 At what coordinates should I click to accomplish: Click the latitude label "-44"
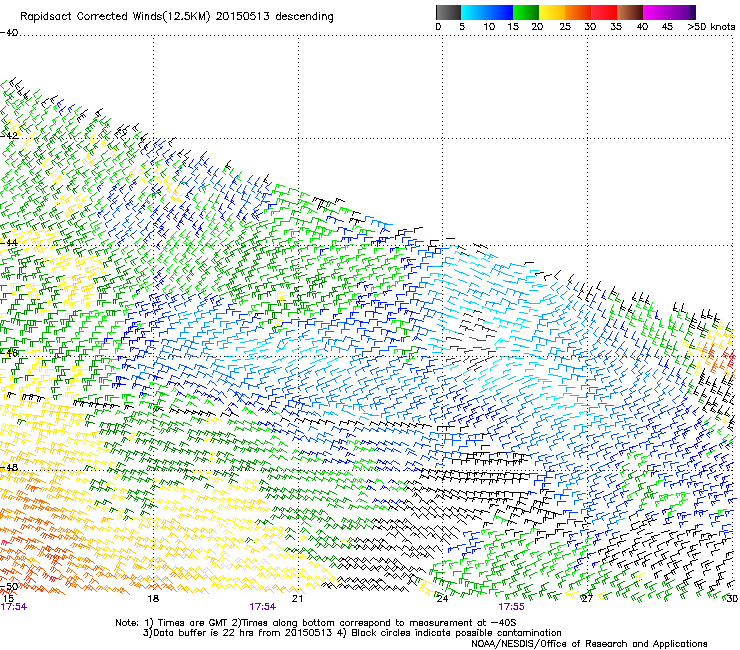coord(9,243)
